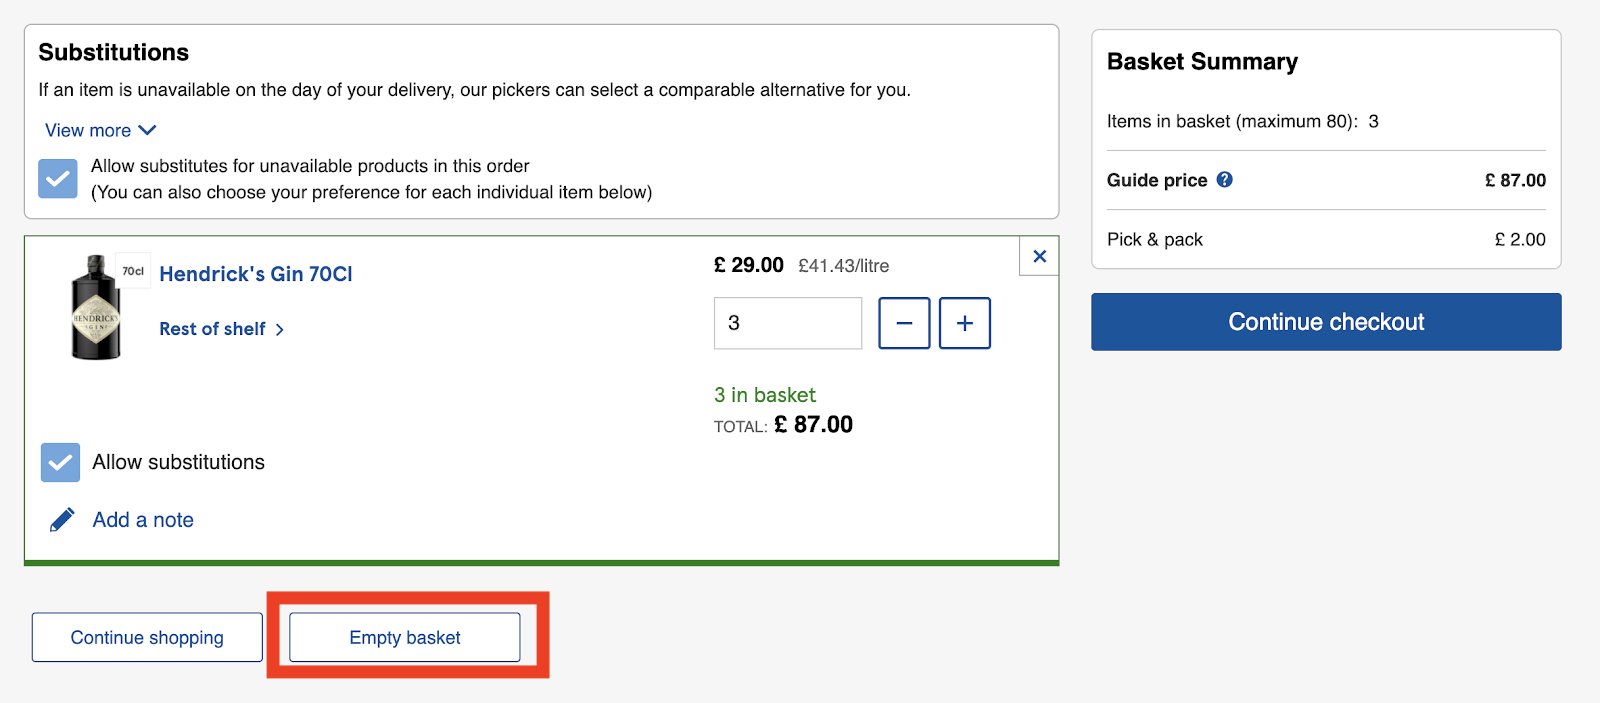Image resolution: width=1600 pixels, height=703 pixels.
Task: Click the green 3 in basket text
Action: pyautogui.click(x=765, y=394)
